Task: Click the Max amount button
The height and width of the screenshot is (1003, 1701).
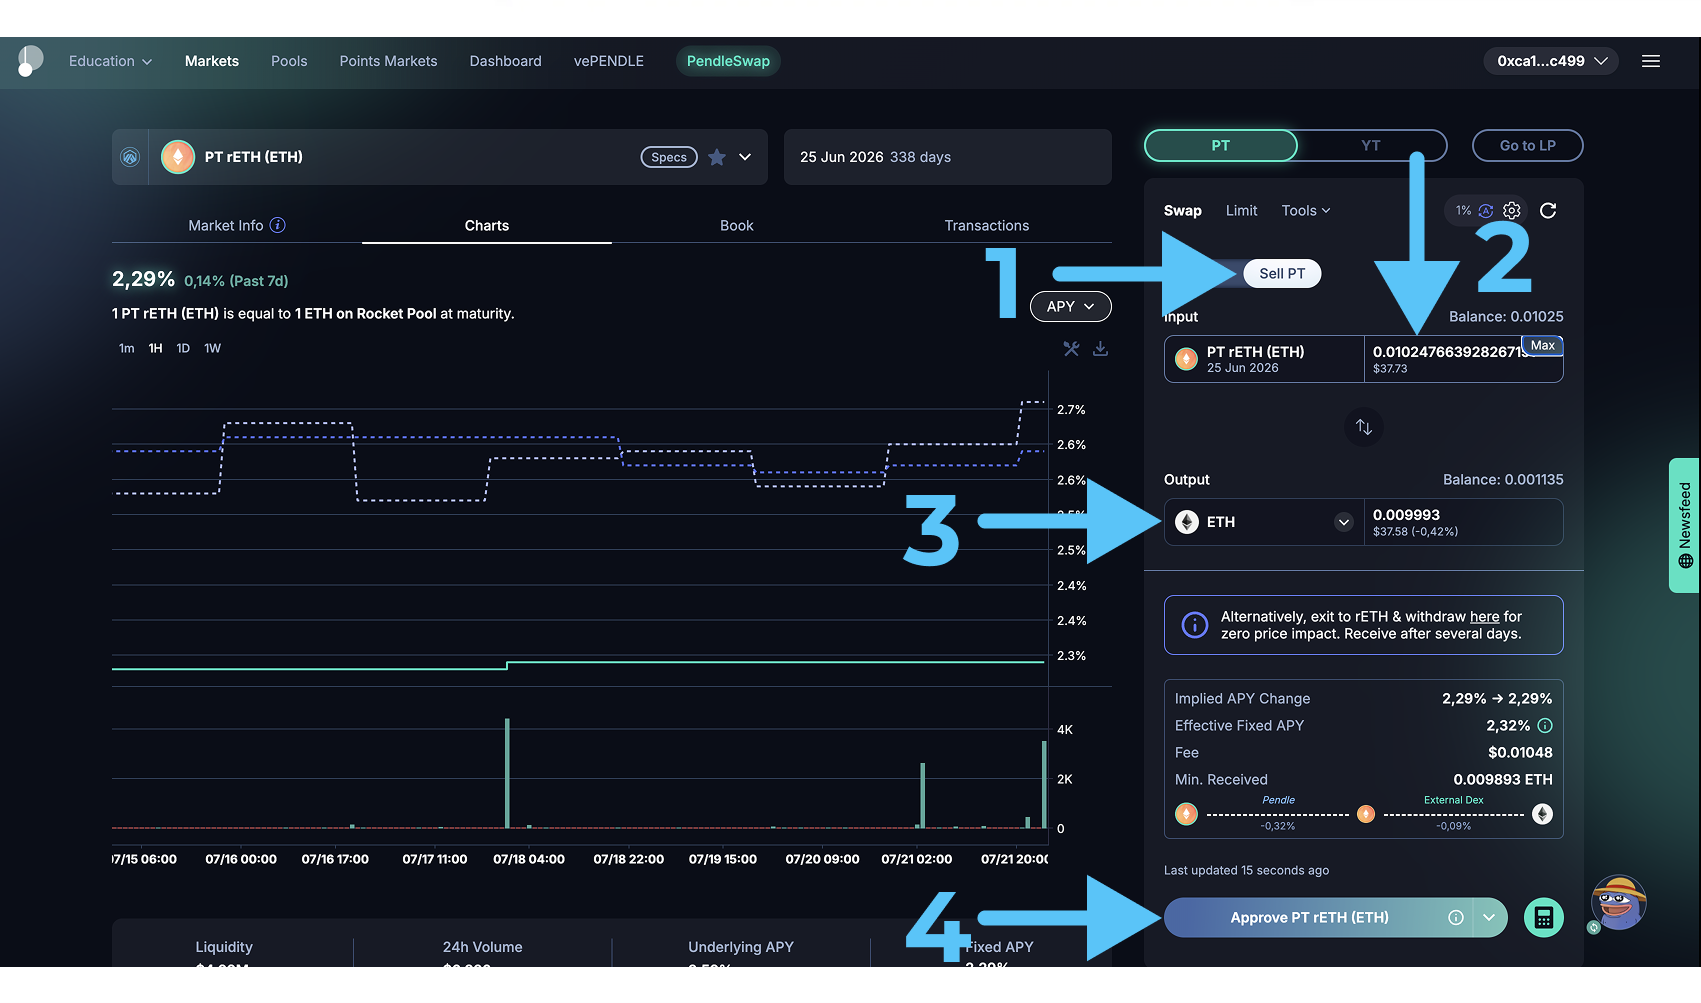Action: coord(1542,346)
